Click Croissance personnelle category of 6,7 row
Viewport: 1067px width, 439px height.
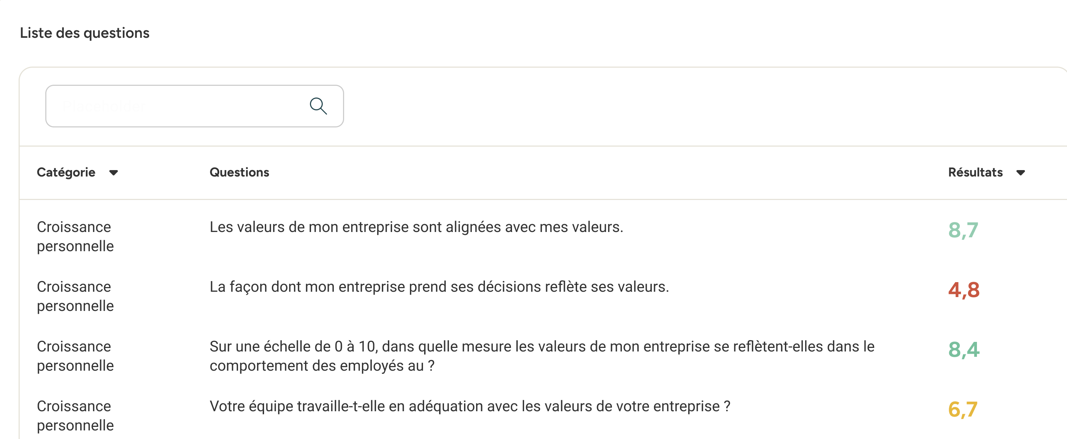coord(75,416)
